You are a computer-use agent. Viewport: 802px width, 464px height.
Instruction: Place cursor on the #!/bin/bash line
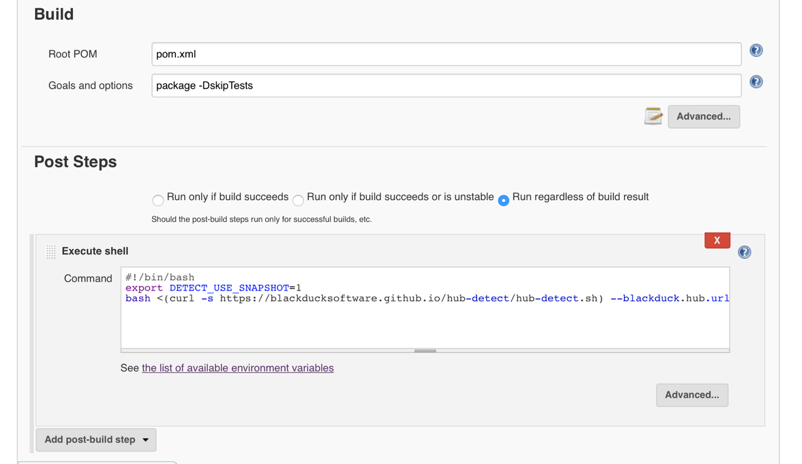click(x=160, y=277)
